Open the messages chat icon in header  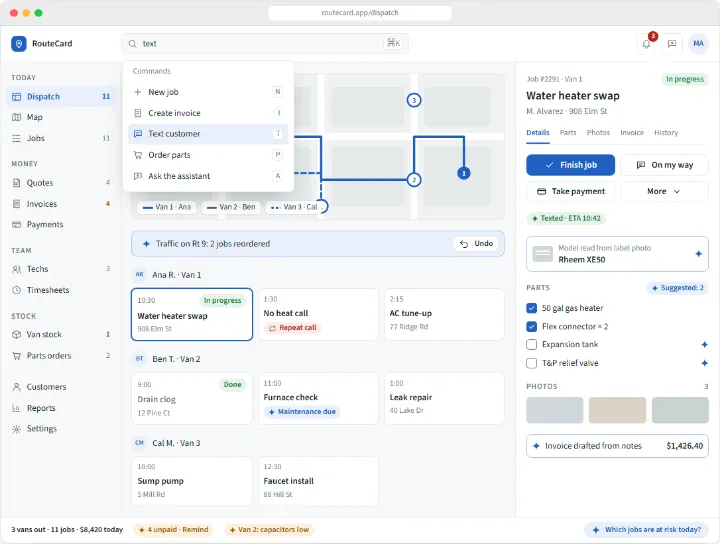click(x=672, y=44)
